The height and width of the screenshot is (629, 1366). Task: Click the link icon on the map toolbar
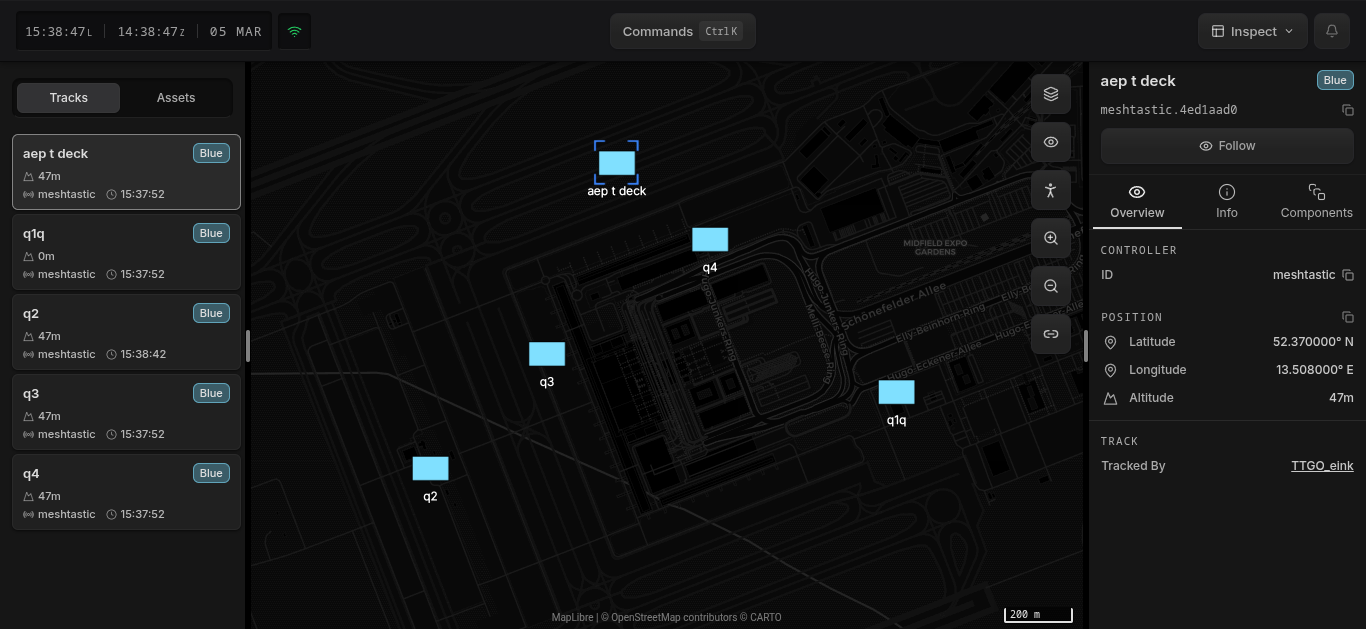[x=1050, y=334]
